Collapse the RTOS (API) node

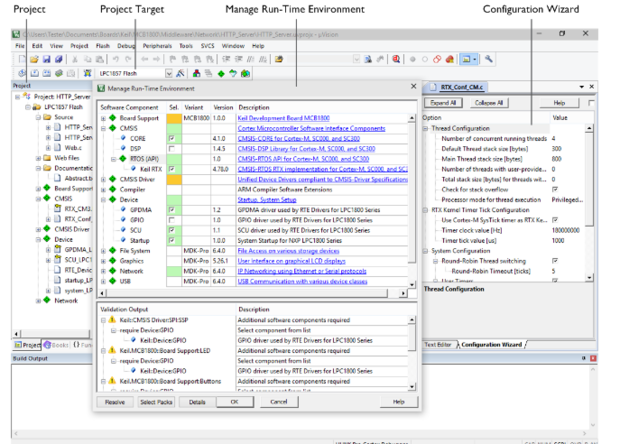point(113,159)
